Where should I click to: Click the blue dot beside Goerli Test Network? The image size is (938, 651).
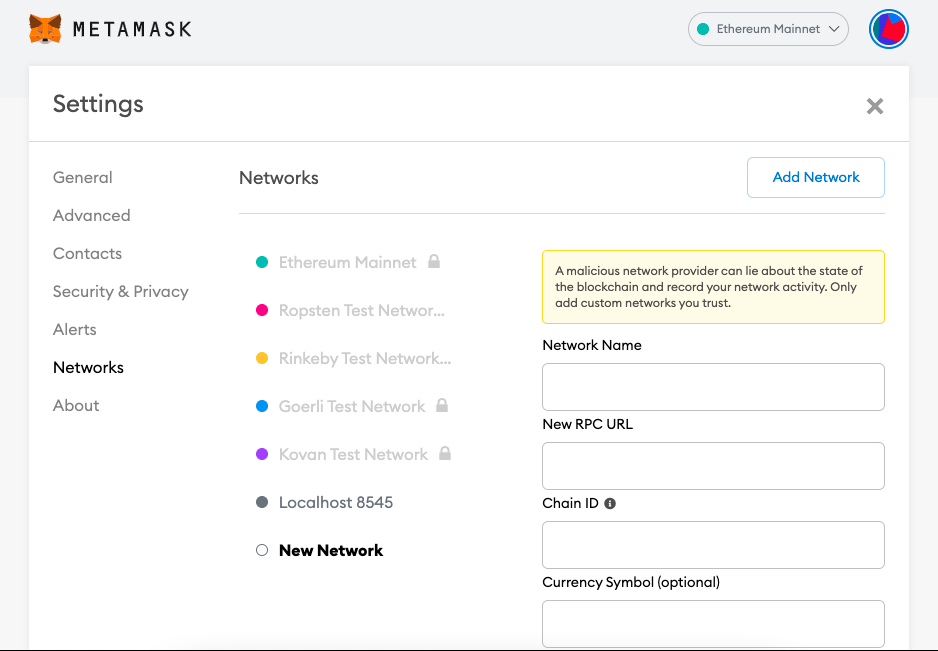click(262, 406)
